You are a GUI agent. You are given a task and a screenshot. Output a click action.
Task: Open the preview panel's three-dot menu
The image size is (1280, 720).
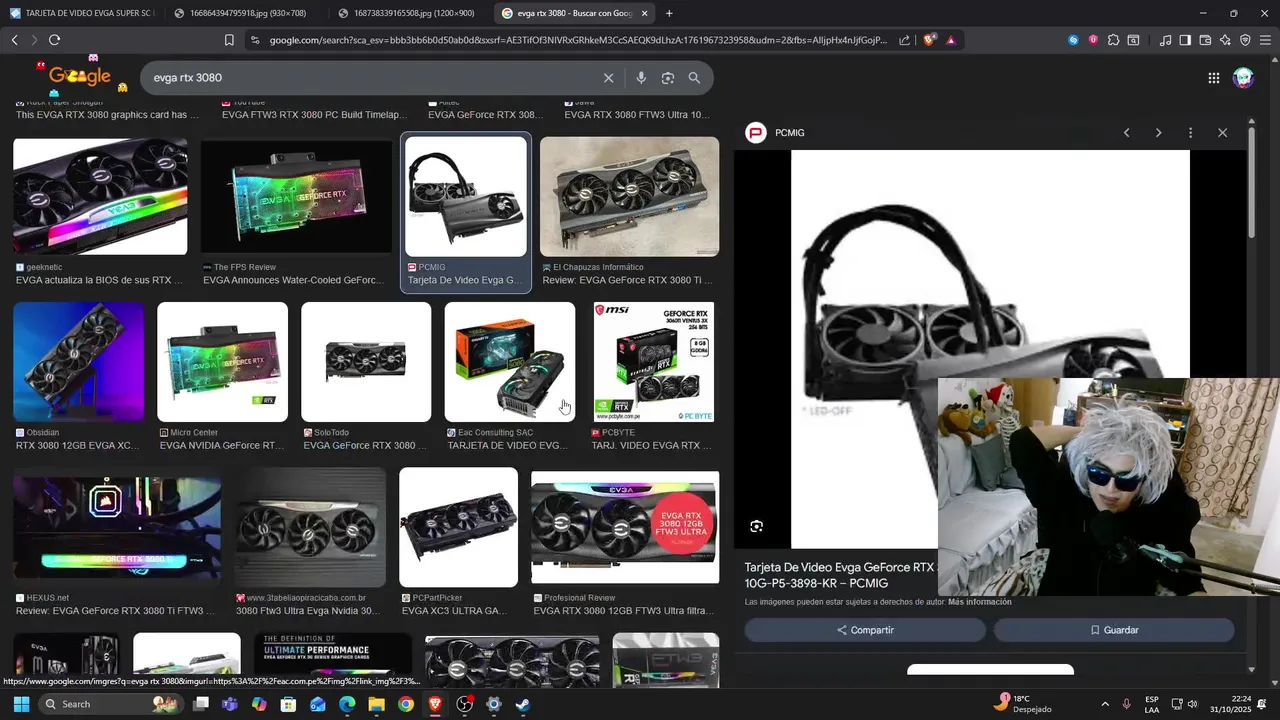[x=1190, y=133]
